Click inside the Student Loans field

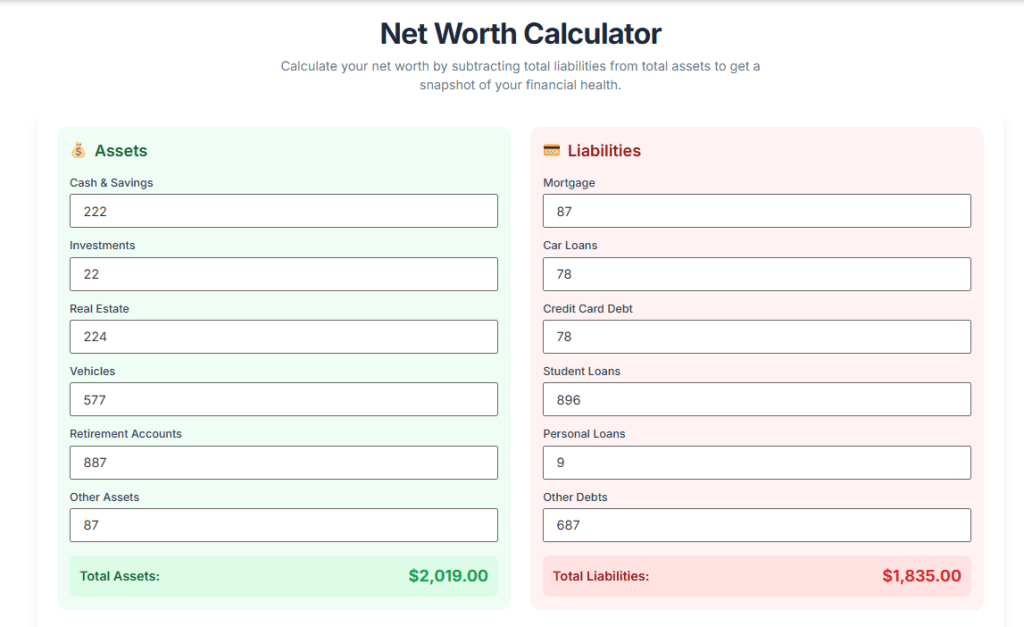(x=756, y=399)
